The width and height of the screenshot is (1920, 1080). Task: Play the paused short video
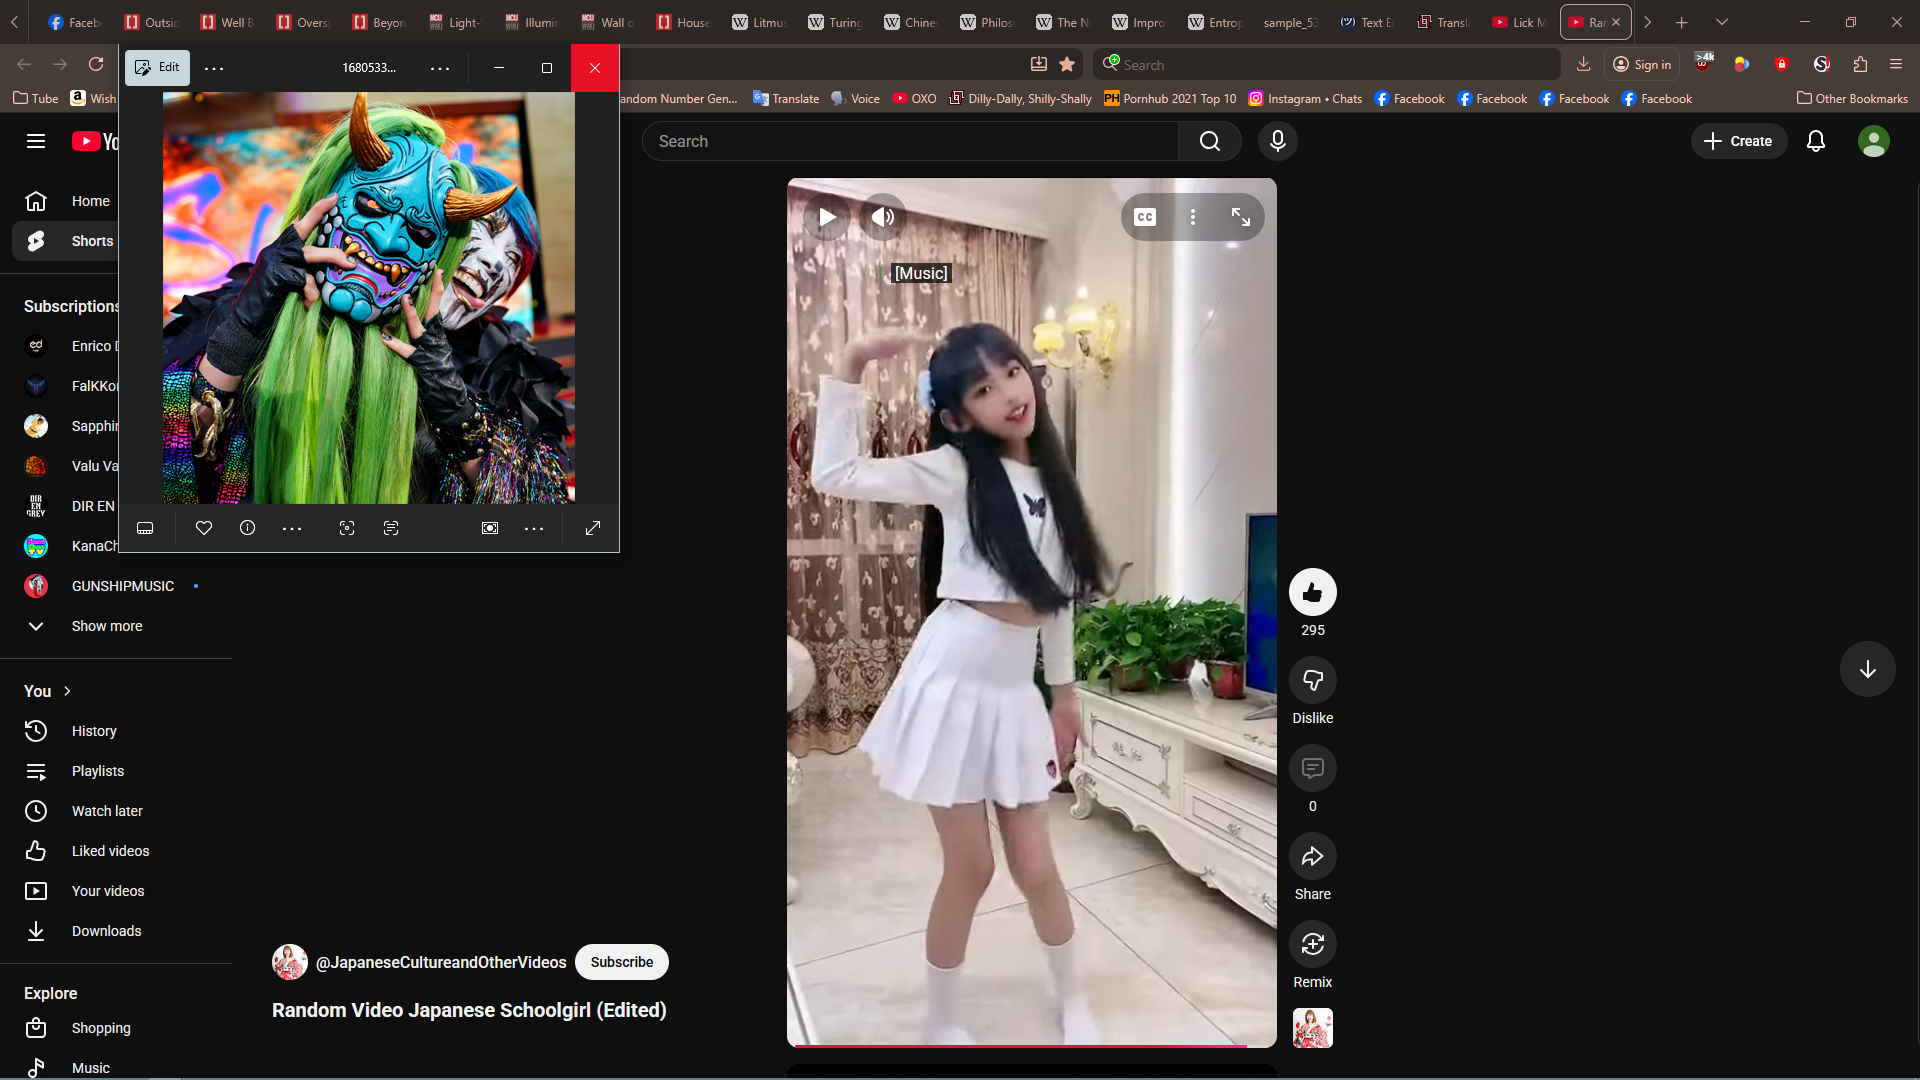click(827, 217)
